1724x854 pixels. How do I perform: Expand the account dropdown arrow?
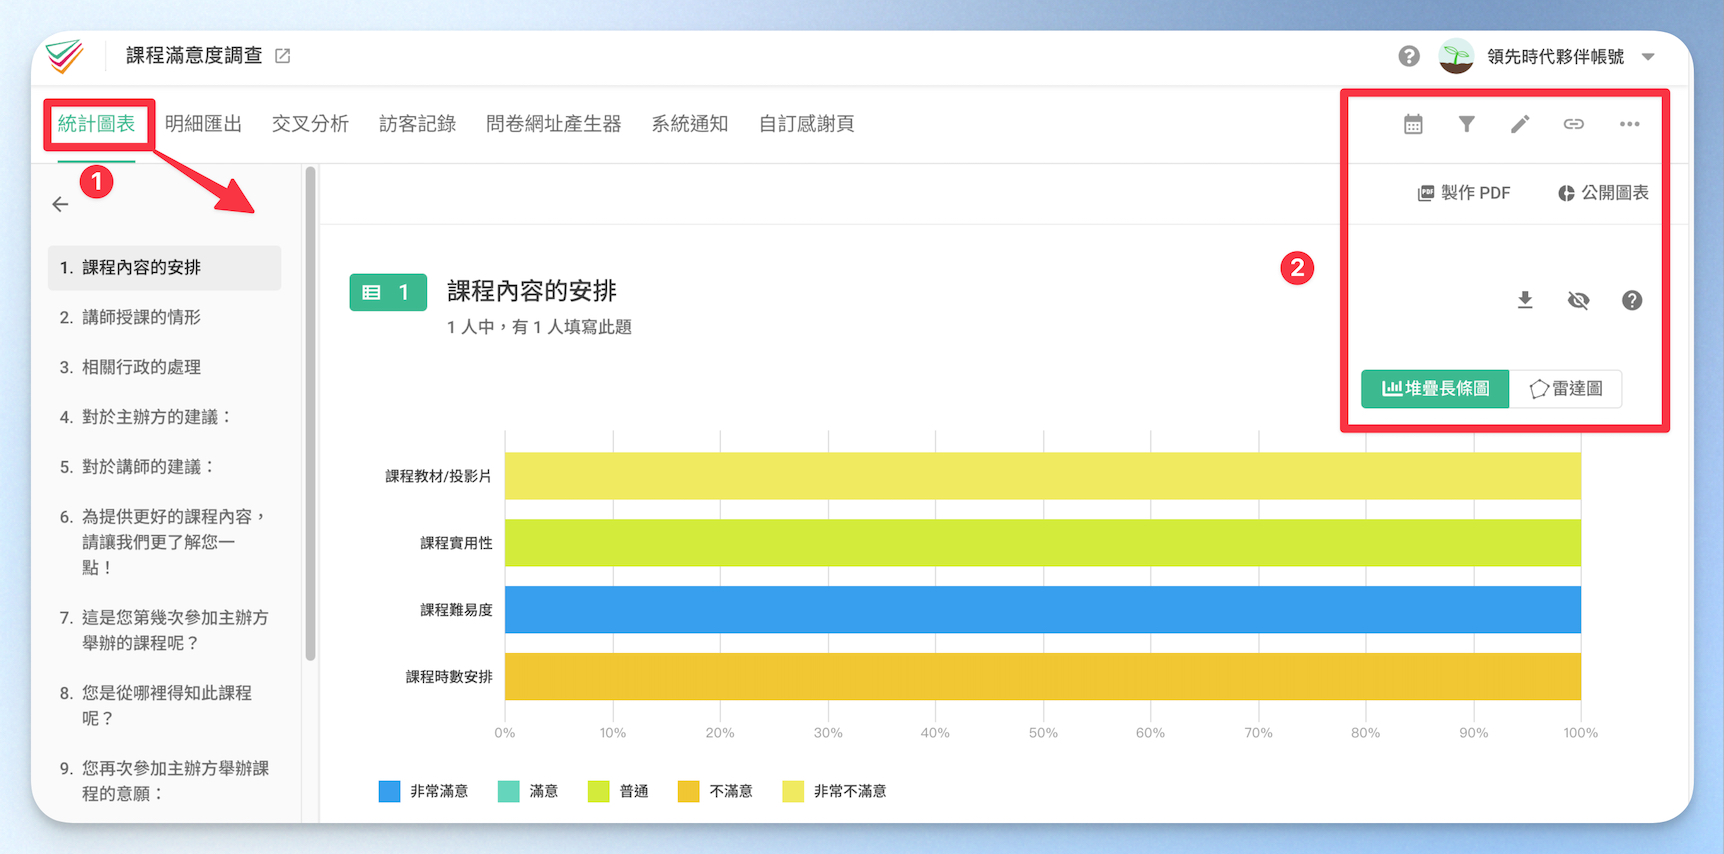[x=1648, y=57]
